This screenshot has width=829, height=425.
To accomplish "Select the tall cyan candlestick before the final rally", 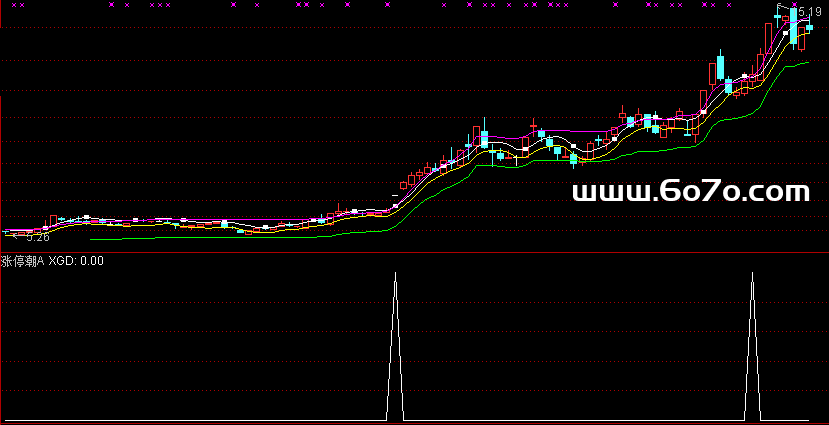I will point(720,68).
